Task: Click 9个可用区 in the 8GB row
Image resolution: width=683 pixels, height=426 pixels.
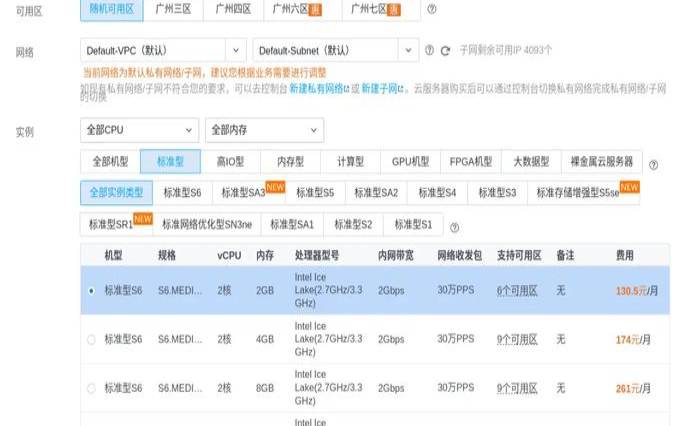Action: coord(517,388)
